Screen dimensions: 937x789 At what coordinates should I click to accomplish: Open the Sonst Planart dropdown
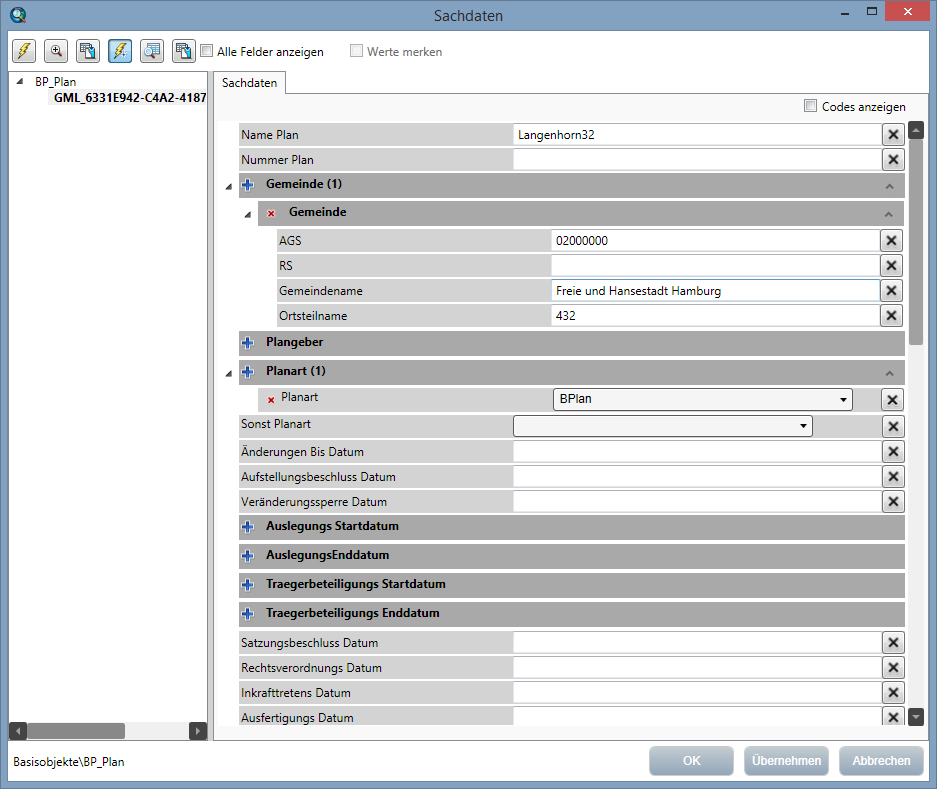pyautogui.click(x=662, y=426)
